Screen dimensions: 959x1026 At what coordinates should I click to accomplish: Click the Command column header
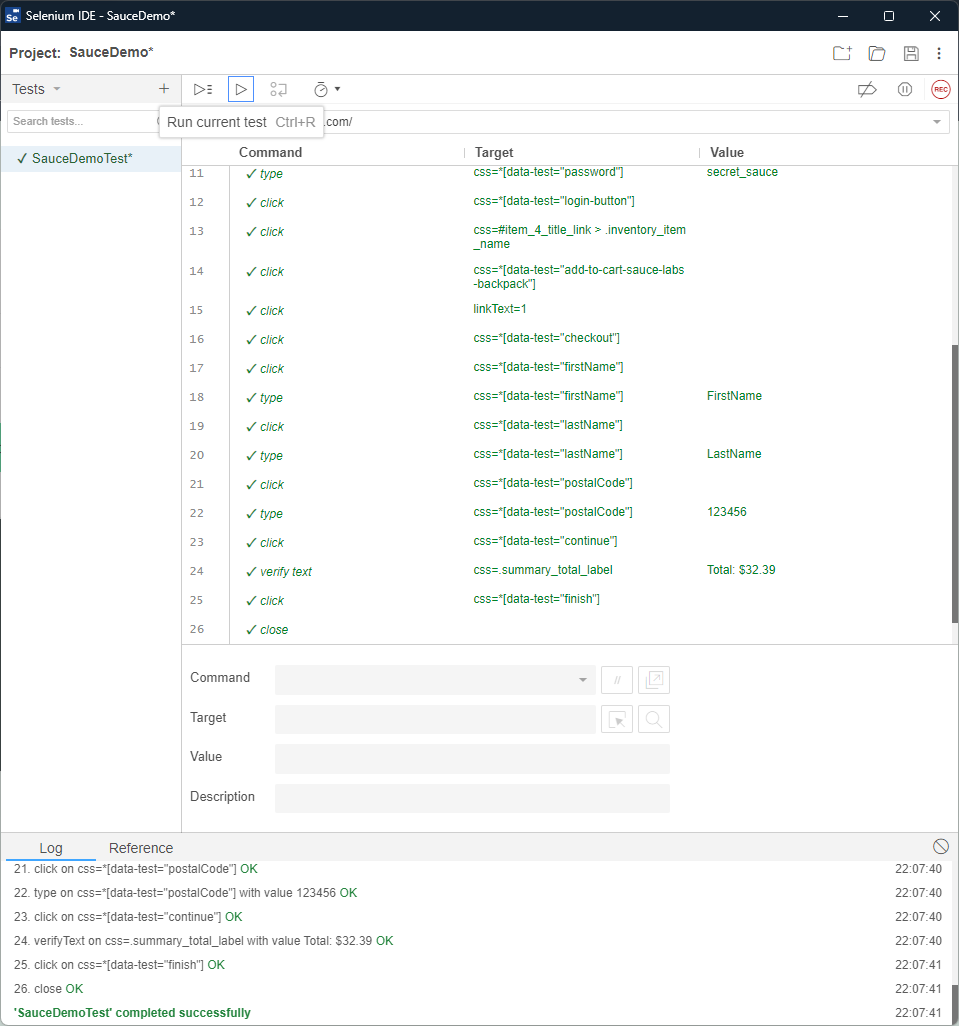tap(270, 152)
